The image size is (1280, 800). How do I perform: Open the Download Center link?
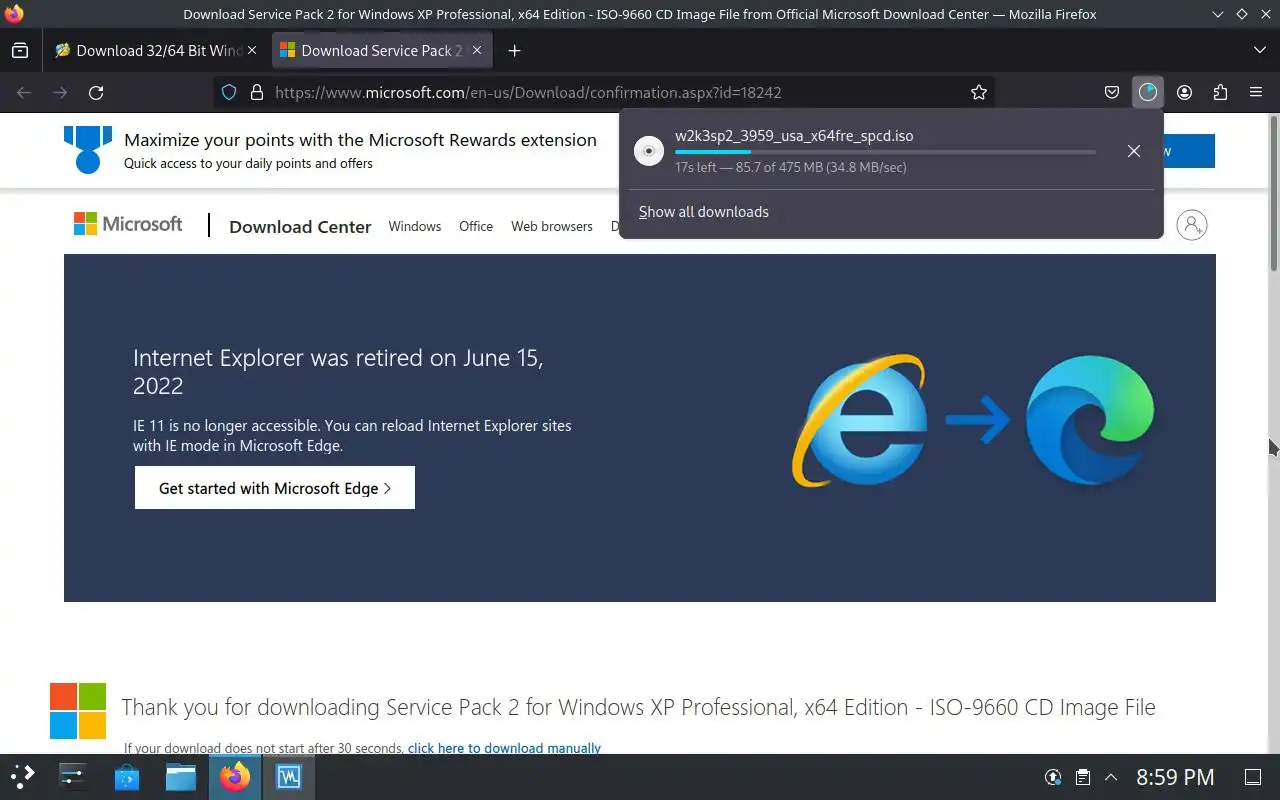[300, 227]
